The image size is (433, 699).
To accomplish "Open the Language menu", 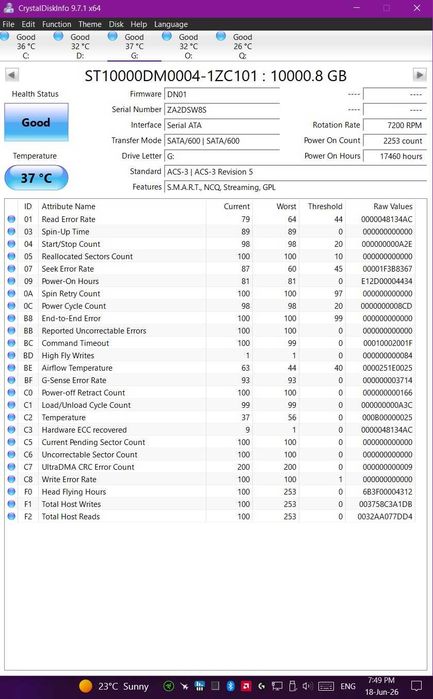I will click(171, 24).
